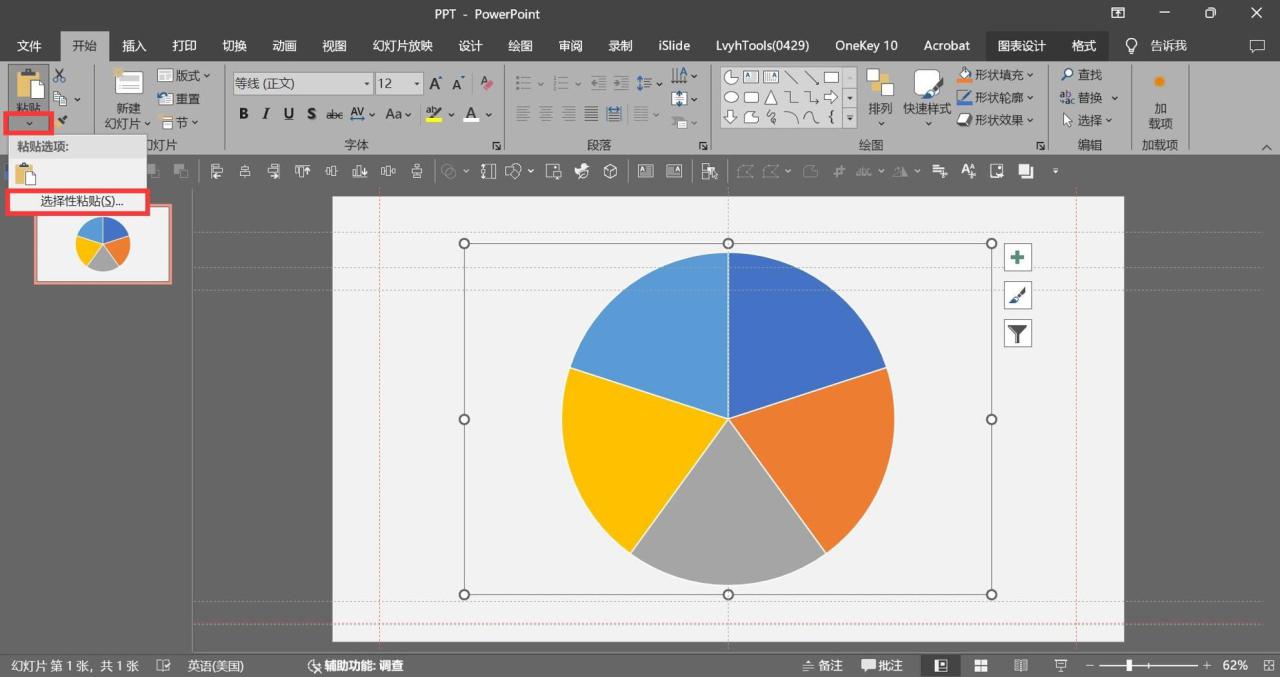Toggle bold formatting
Viewport: 1280px width, 677px height.
coord(243,114)
